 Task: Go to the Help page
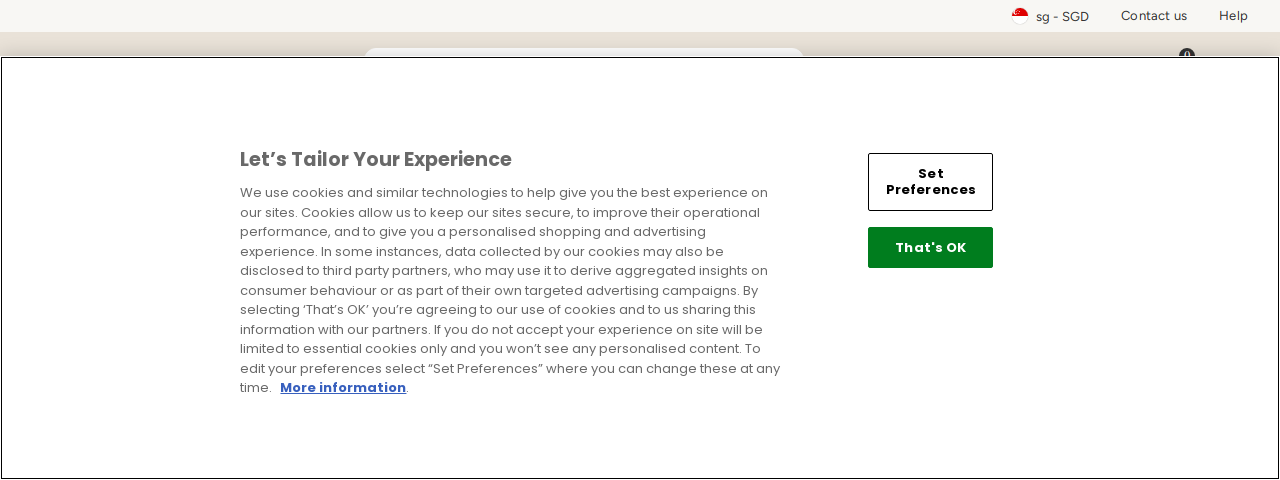click(1233, 16)
